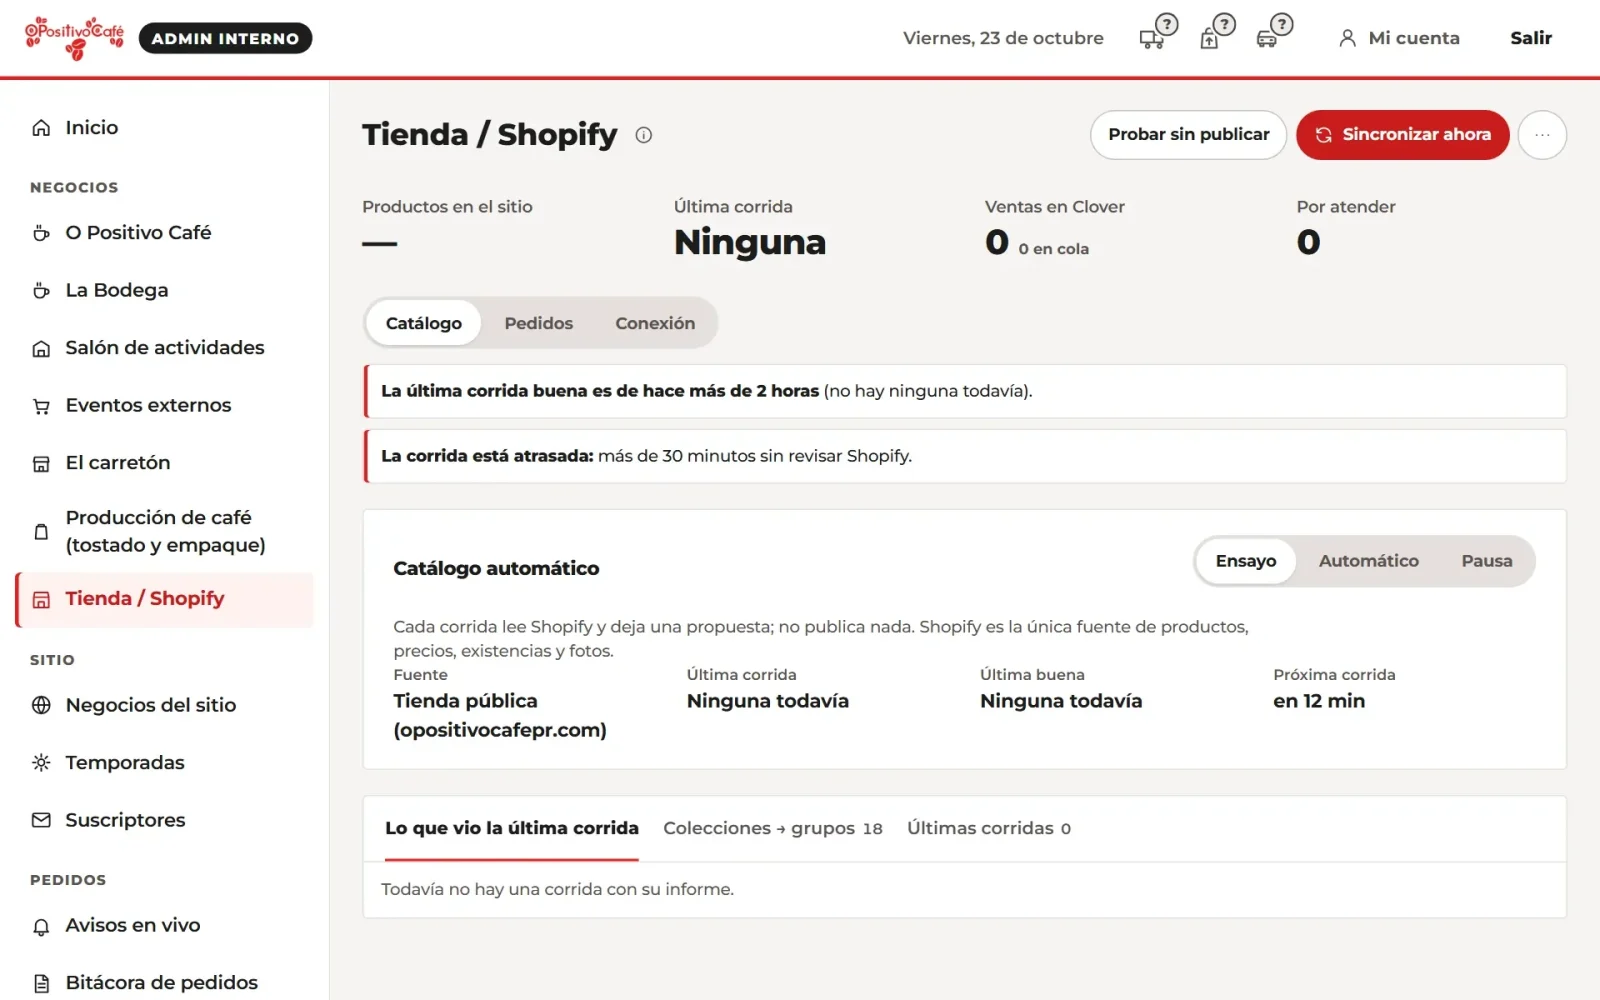Select Tienda / Shopify in the sidebar
This screenshot has width=1600, height=1000.
[x=164, y=599]
